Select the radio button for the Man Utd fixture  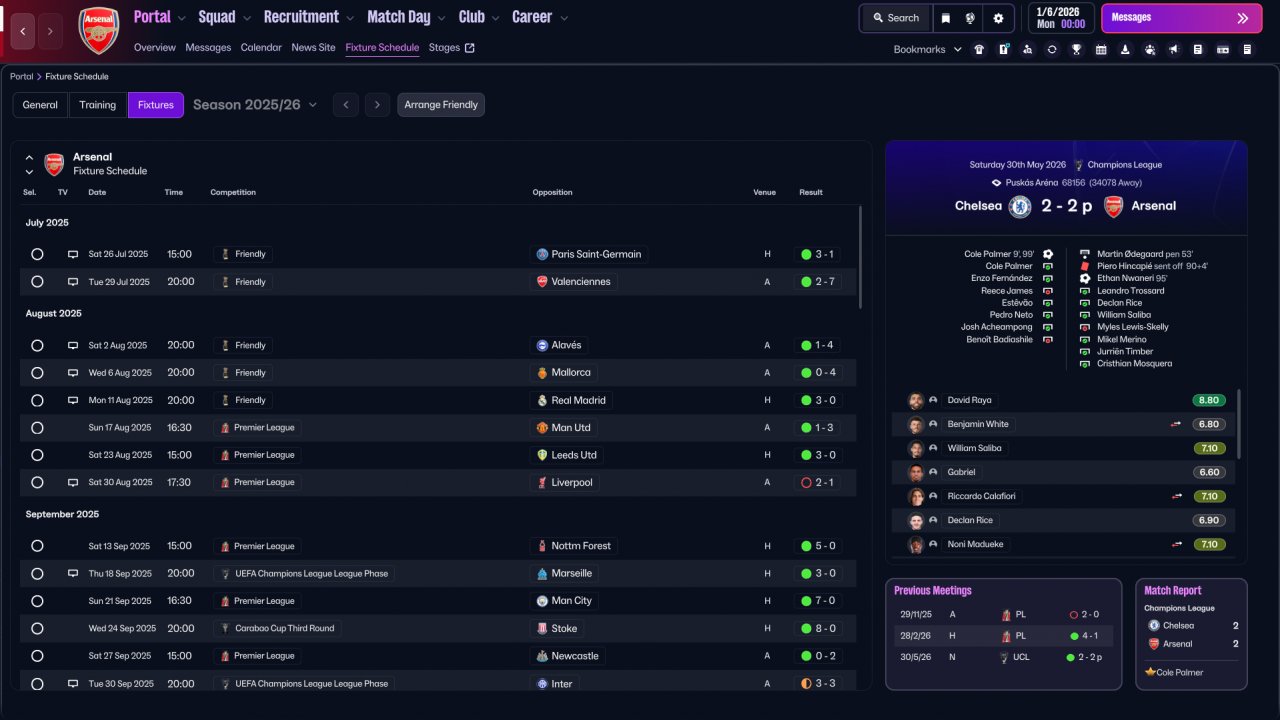pos(37,427)
